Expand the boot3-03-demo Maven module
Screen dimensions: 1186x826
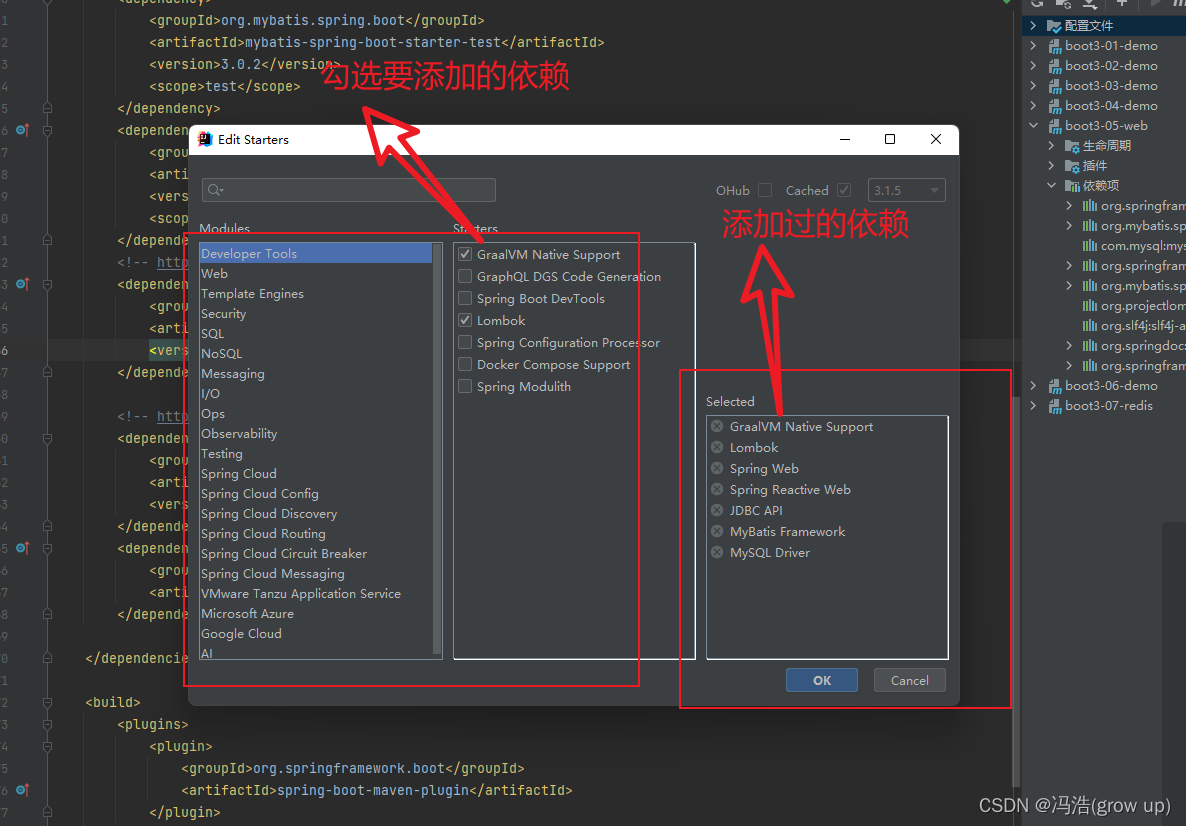click(x=1033, y=86)
